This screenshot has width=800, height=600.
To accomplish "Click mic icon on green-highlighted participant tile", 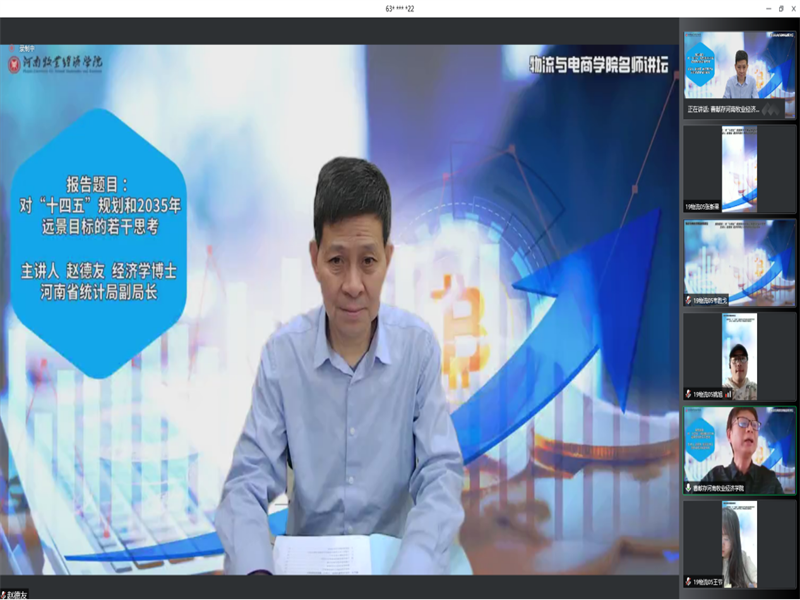I will [688, 488].
